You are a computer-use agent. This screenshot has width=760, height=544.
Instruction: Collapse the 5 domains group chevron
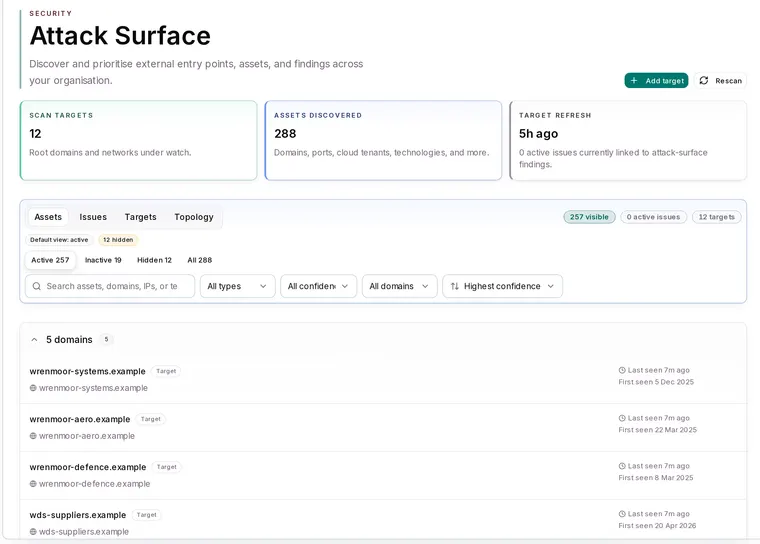[34, 340]
